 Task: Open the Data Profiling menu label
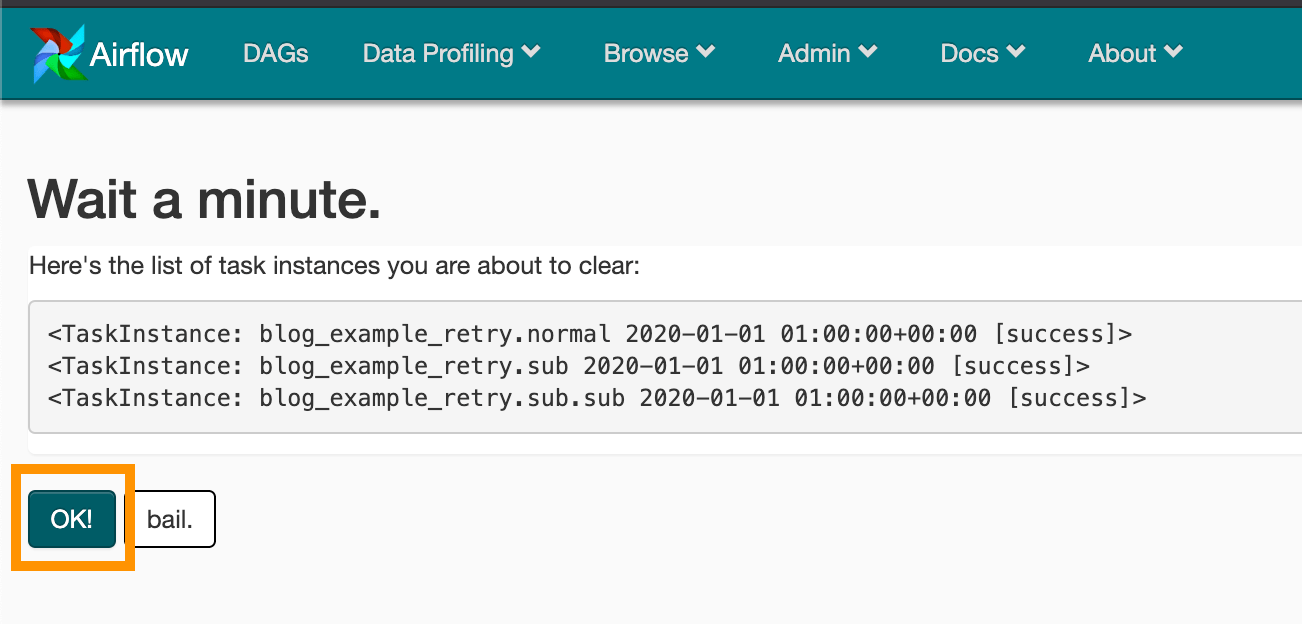click(438, 54)
